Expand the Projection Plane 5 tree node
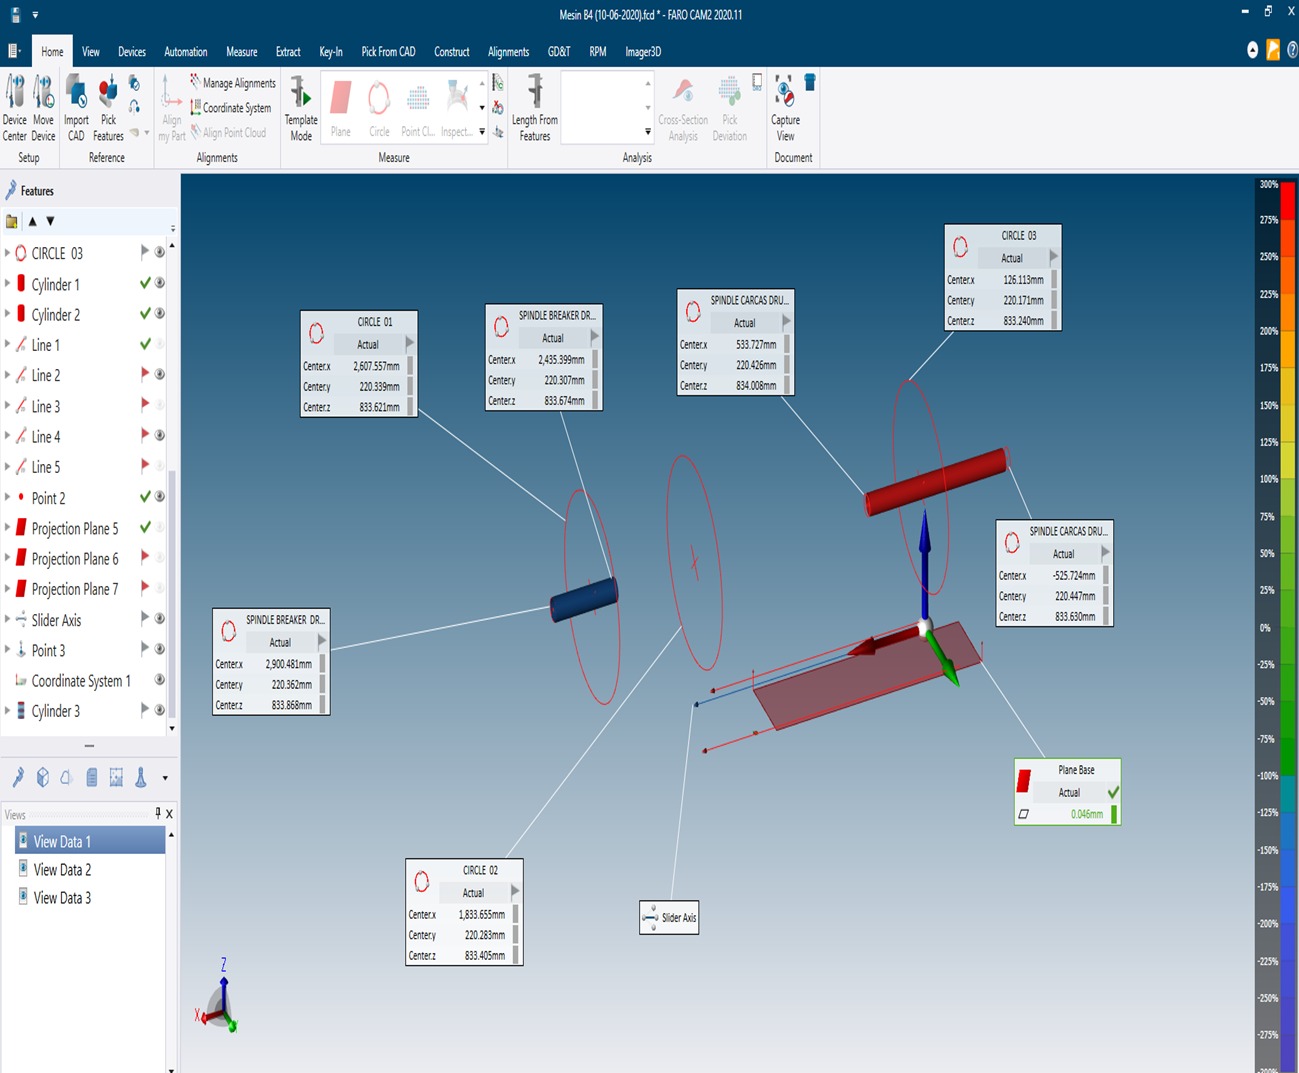The width and height of the screenshot is (1299, 1073). [x=7, y=528]
